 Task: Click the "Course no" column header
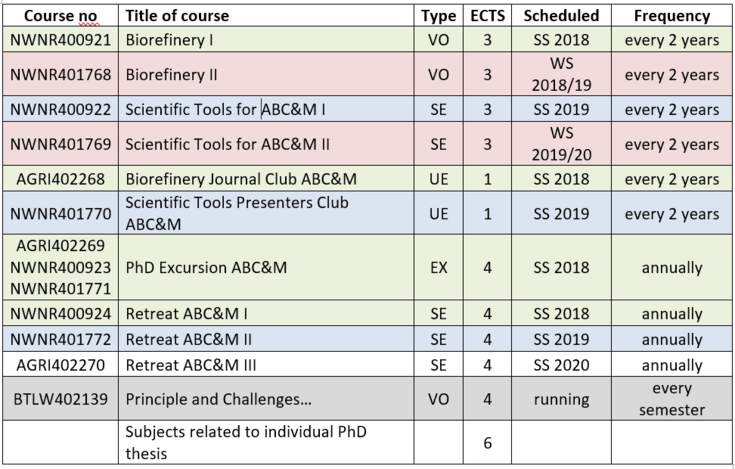pos(58,16)
